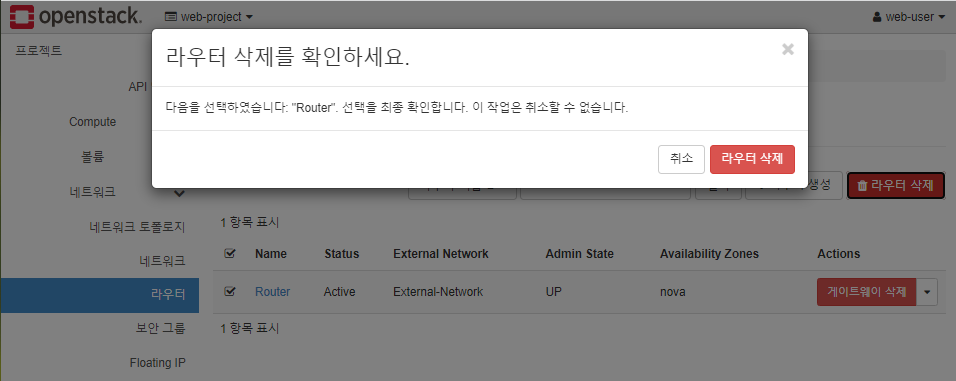
Task: Click the 게이트웨이 삭제 button
Action: point(866,292)
